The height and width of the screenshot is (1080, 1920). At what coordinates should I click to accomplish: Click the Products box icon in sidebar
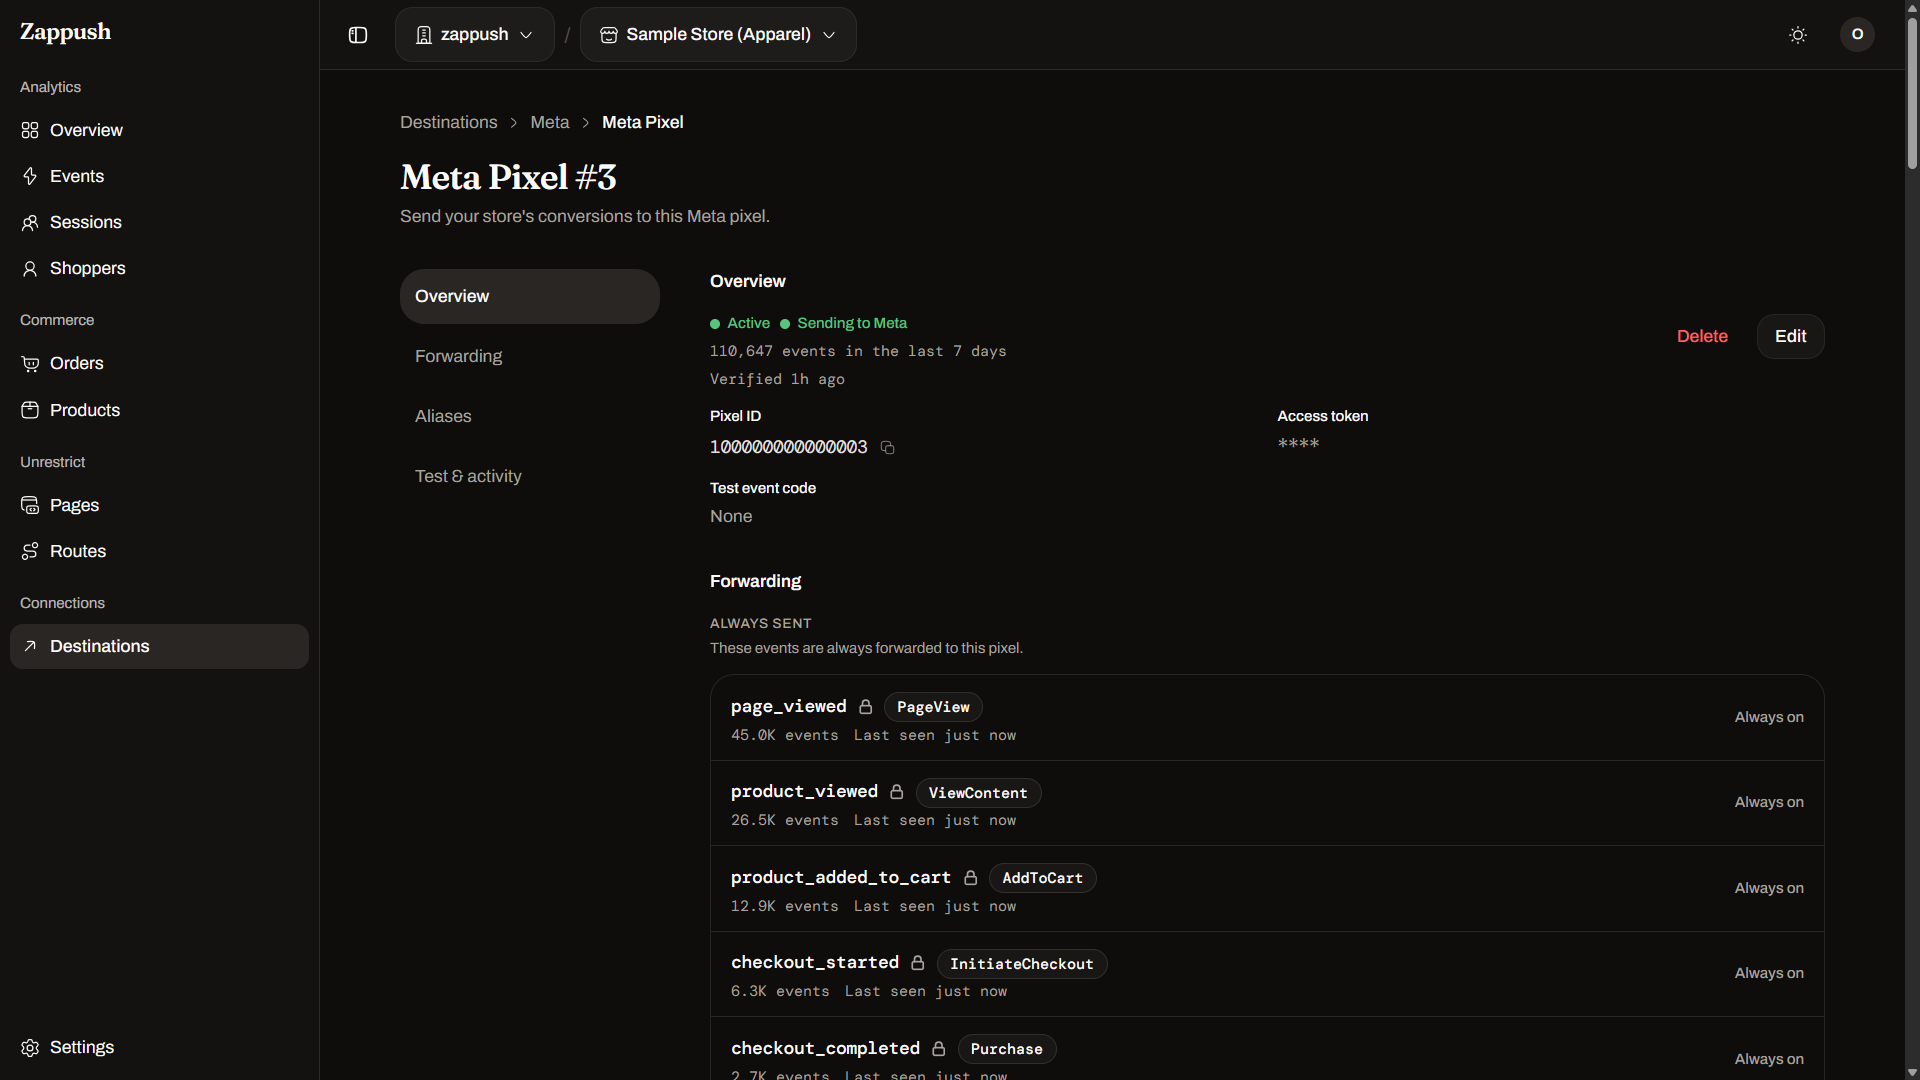pyautogui.click(x=30, y=411)
